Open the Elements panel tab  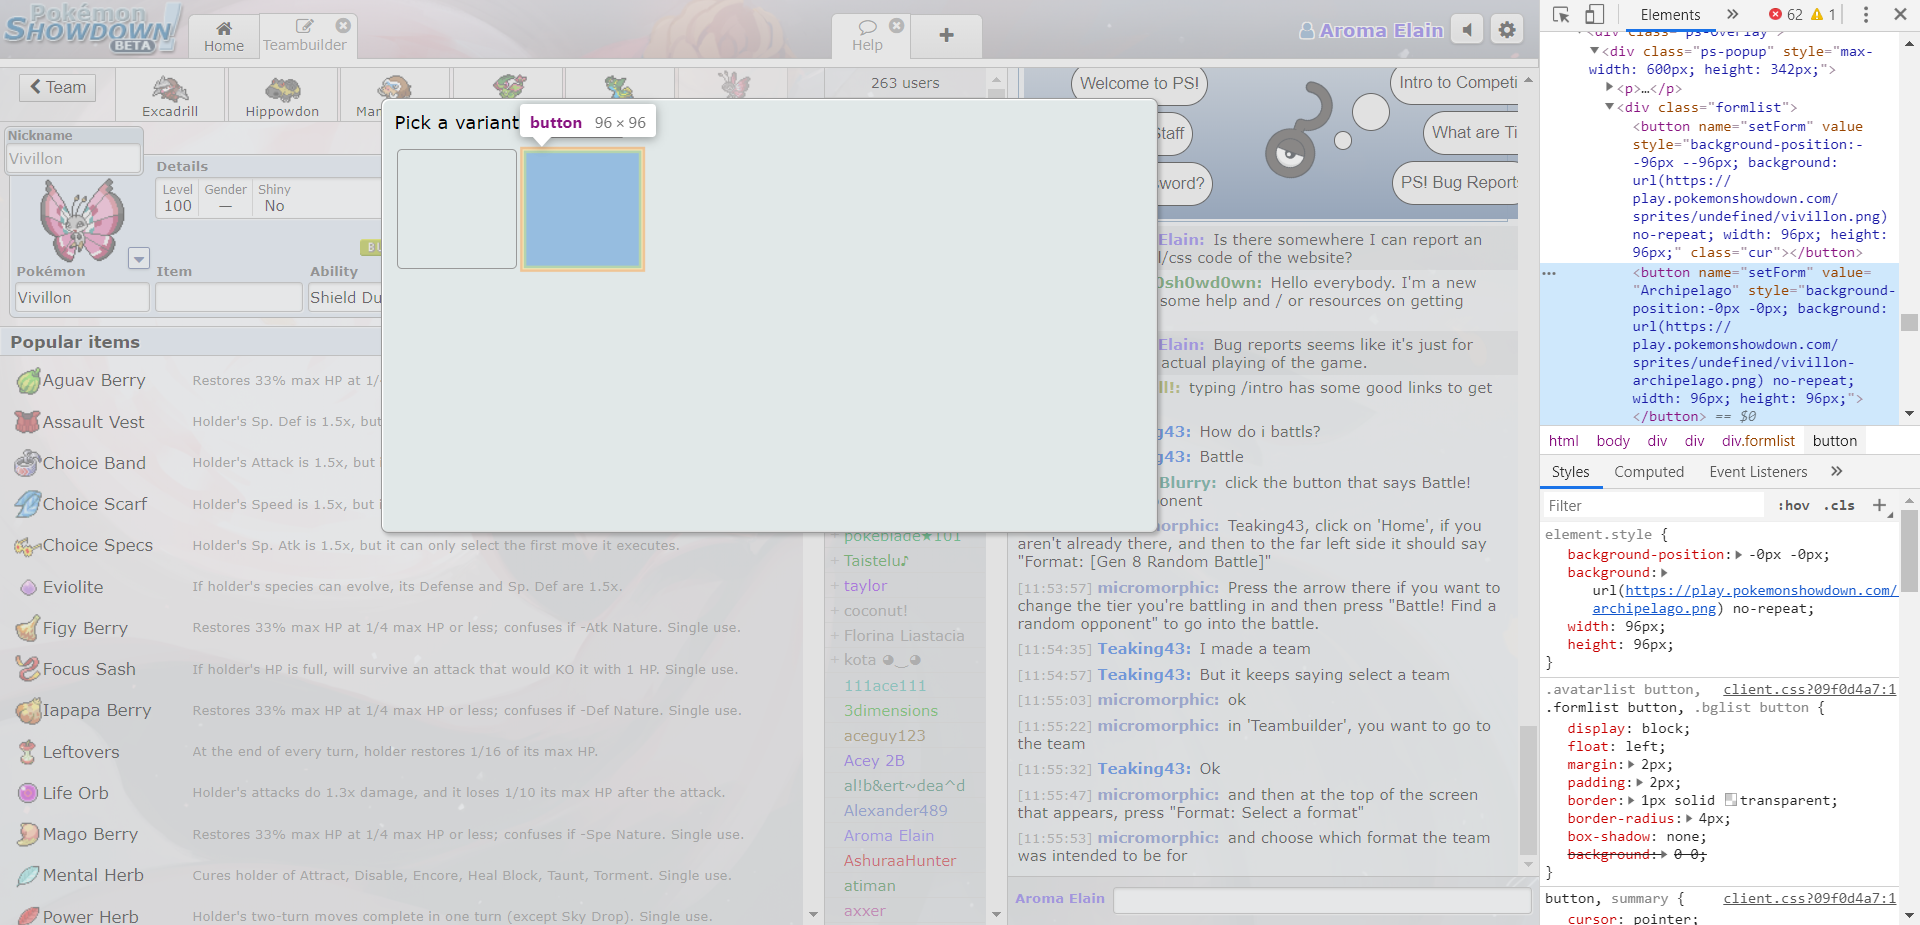[1670, 14]
